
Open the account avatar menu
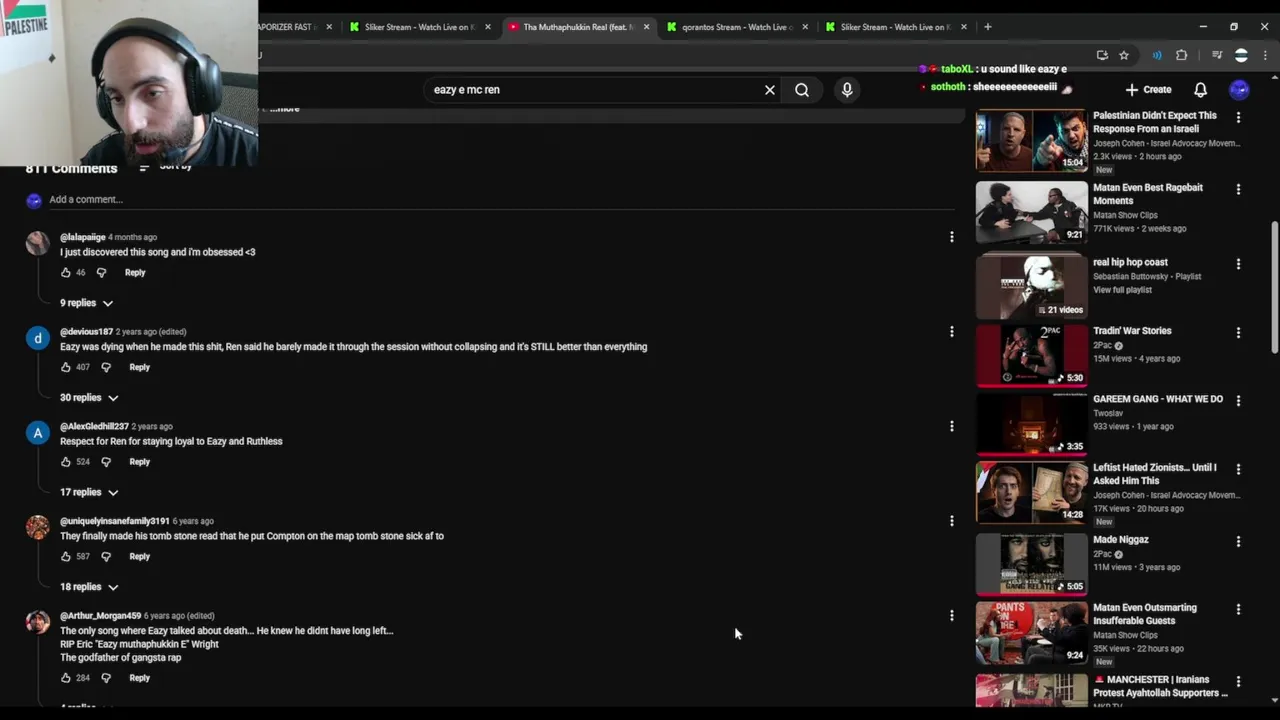click(x=1239, y=90)
